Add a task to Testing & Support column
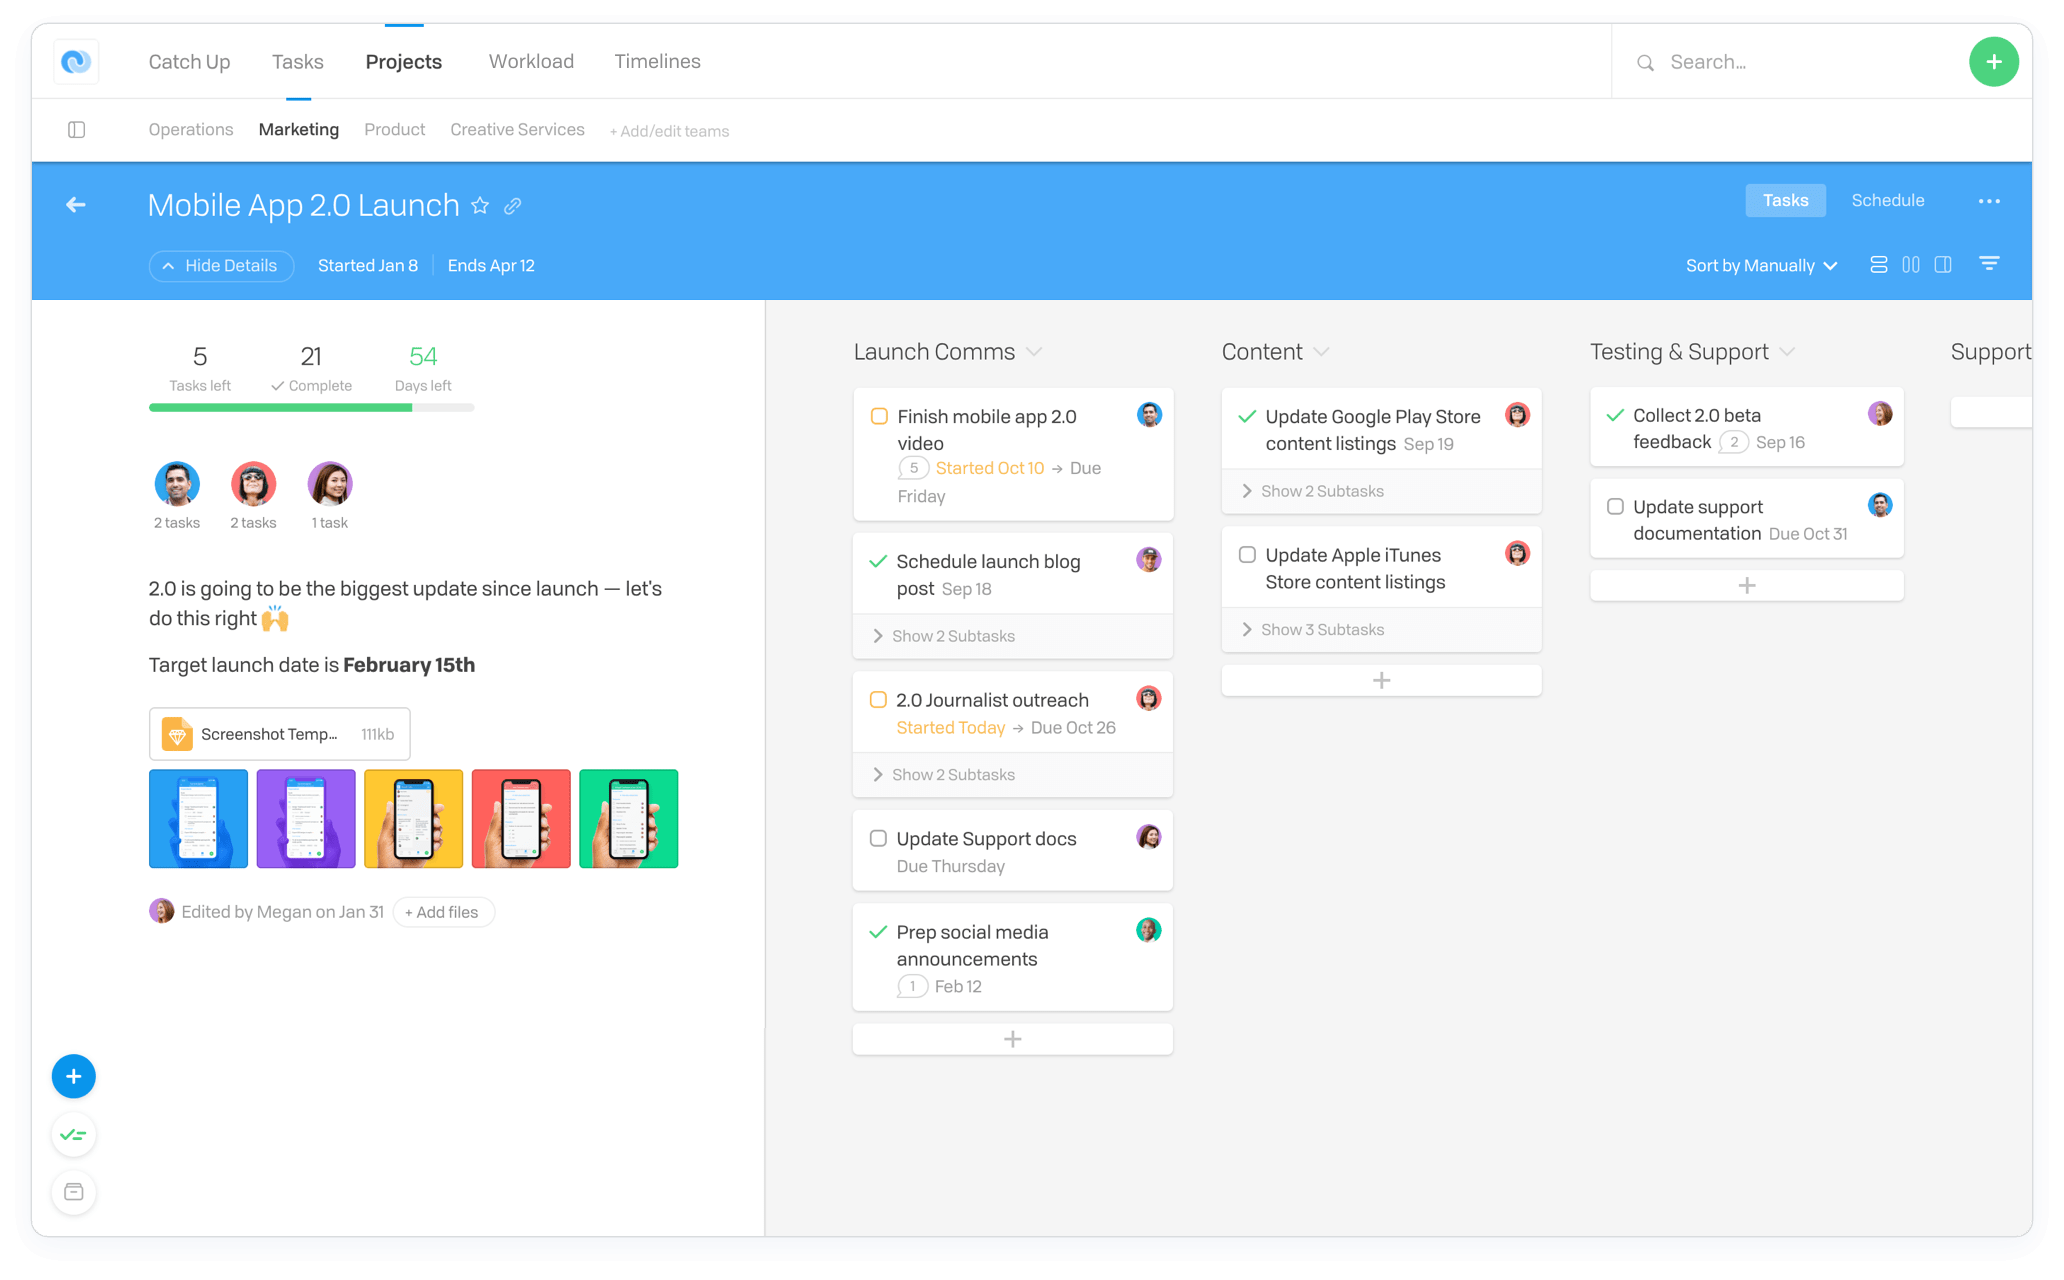Image resolution: width=2064 pixels, height=1280 pixels. click(1746, 585)
